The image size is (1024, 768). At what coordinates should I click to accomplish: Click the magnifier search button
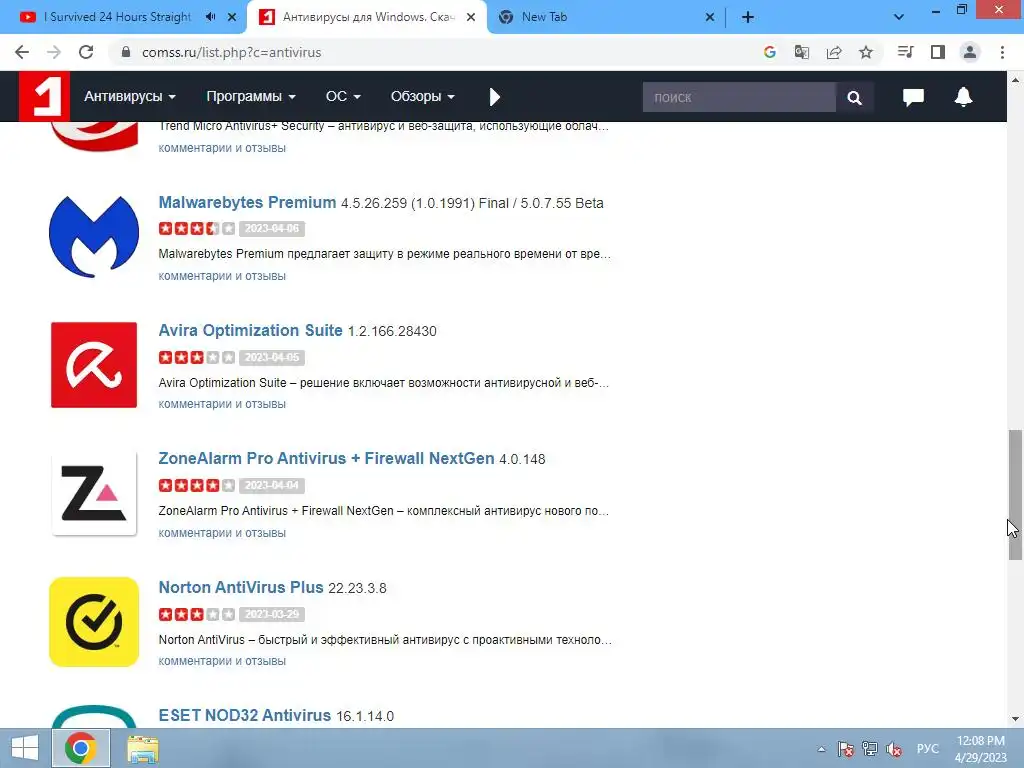point(854,97)
